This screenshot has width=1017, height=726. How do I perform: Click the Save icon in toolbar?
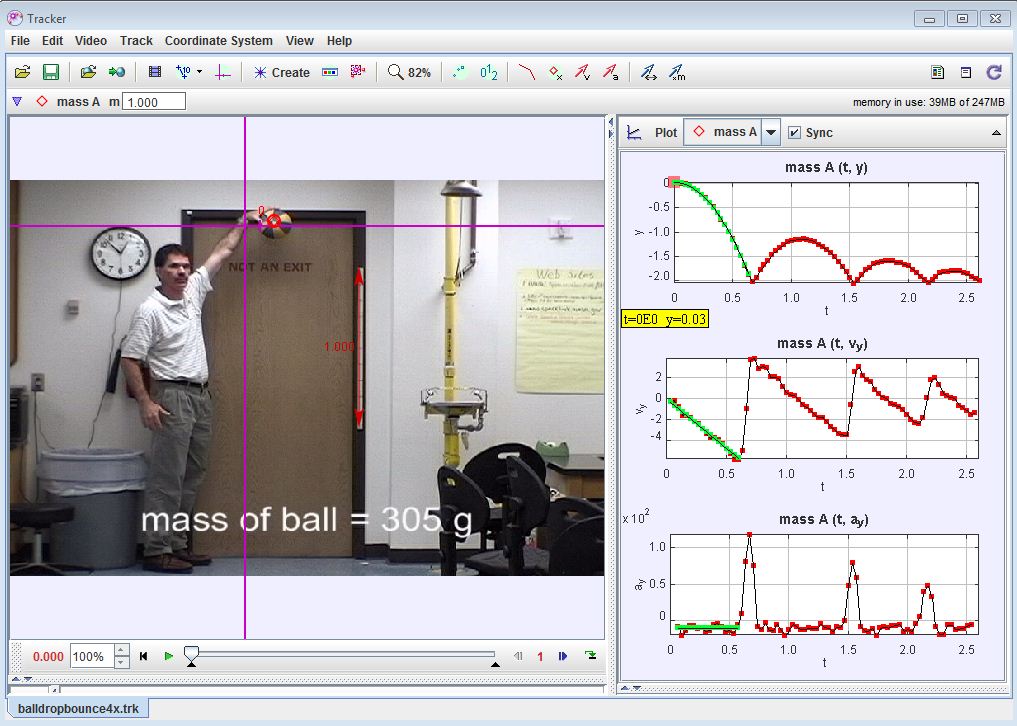click(50, 72)
